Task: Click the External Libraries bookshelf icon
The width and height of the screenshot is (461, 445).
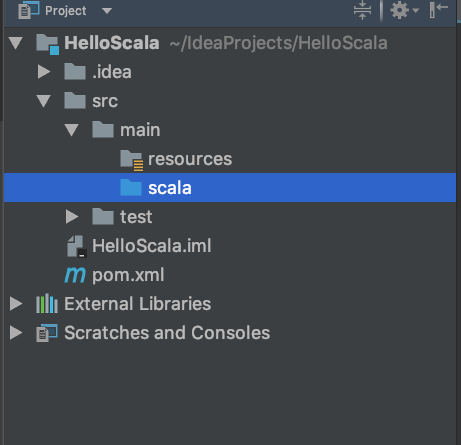Action: click(x=47, y=303)
